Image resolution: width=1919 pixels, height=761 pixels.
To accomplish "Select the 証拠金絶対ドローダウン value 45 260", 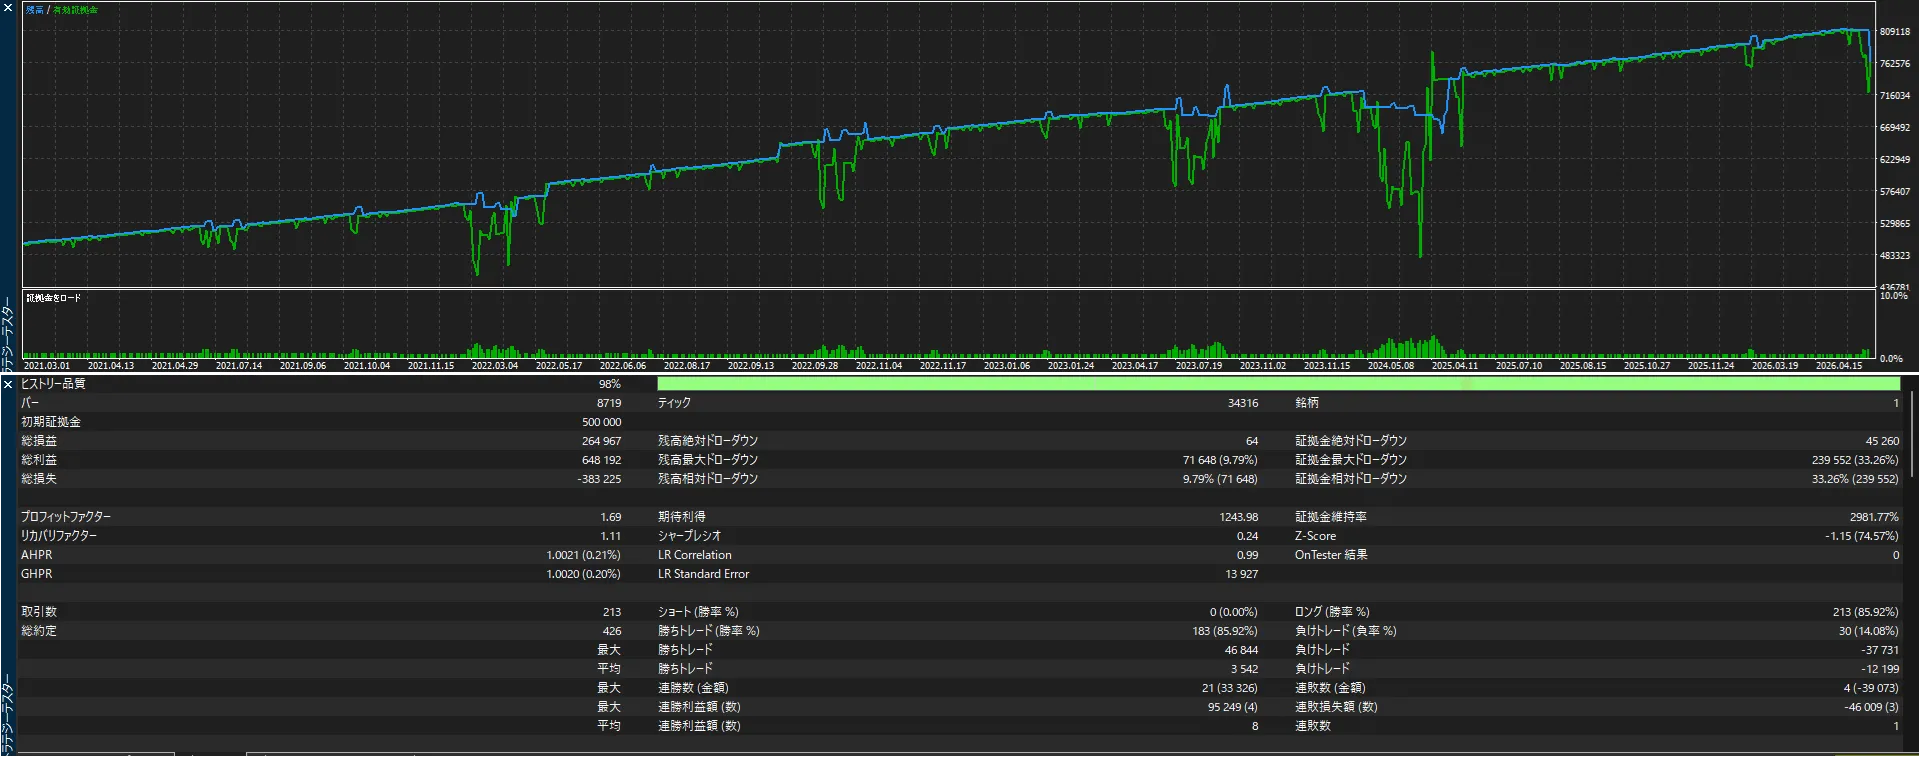I will (1882, 441).
